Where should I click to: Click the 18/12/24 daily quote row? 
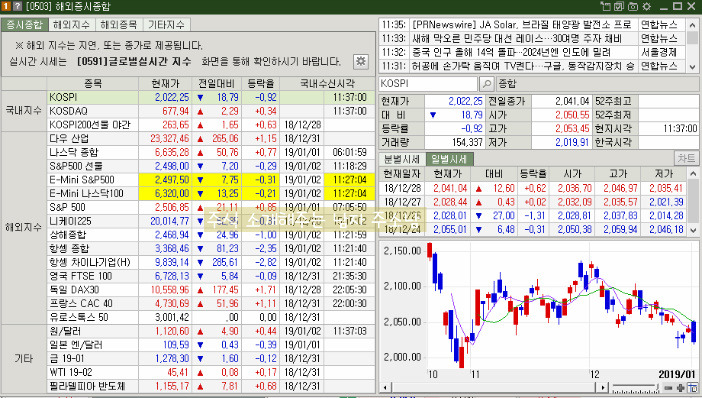[x=533, y=230]
